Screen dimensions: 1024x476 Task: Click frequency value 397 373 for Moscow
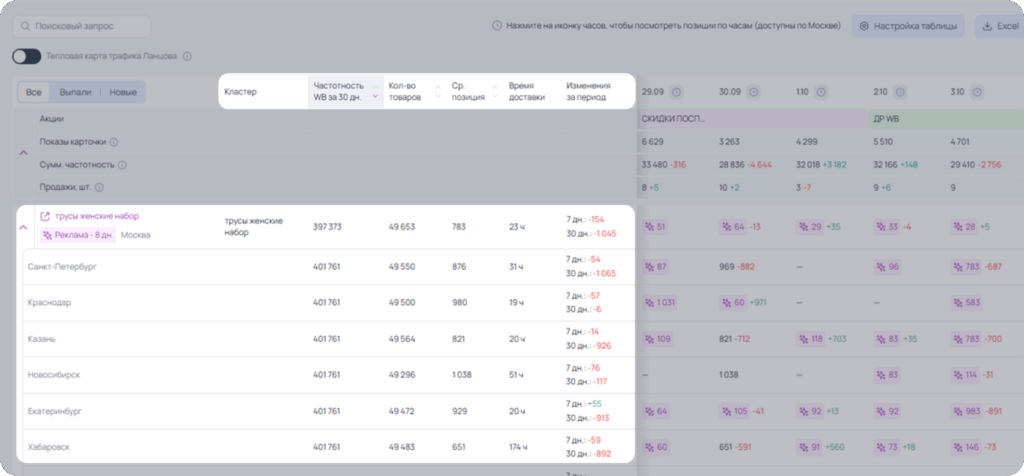(327, 227)
